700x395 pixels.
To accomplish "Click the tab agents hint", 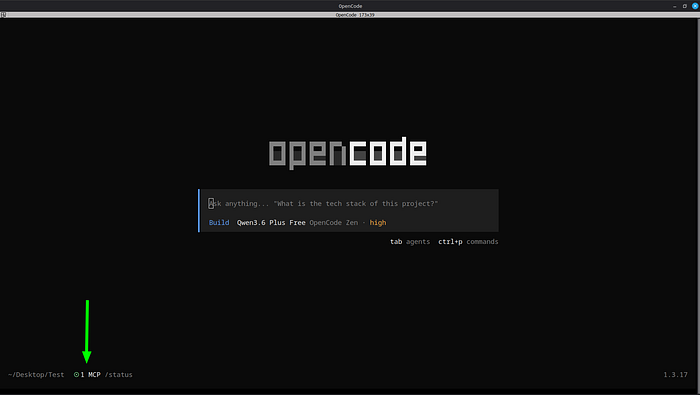I will point(410,241).
